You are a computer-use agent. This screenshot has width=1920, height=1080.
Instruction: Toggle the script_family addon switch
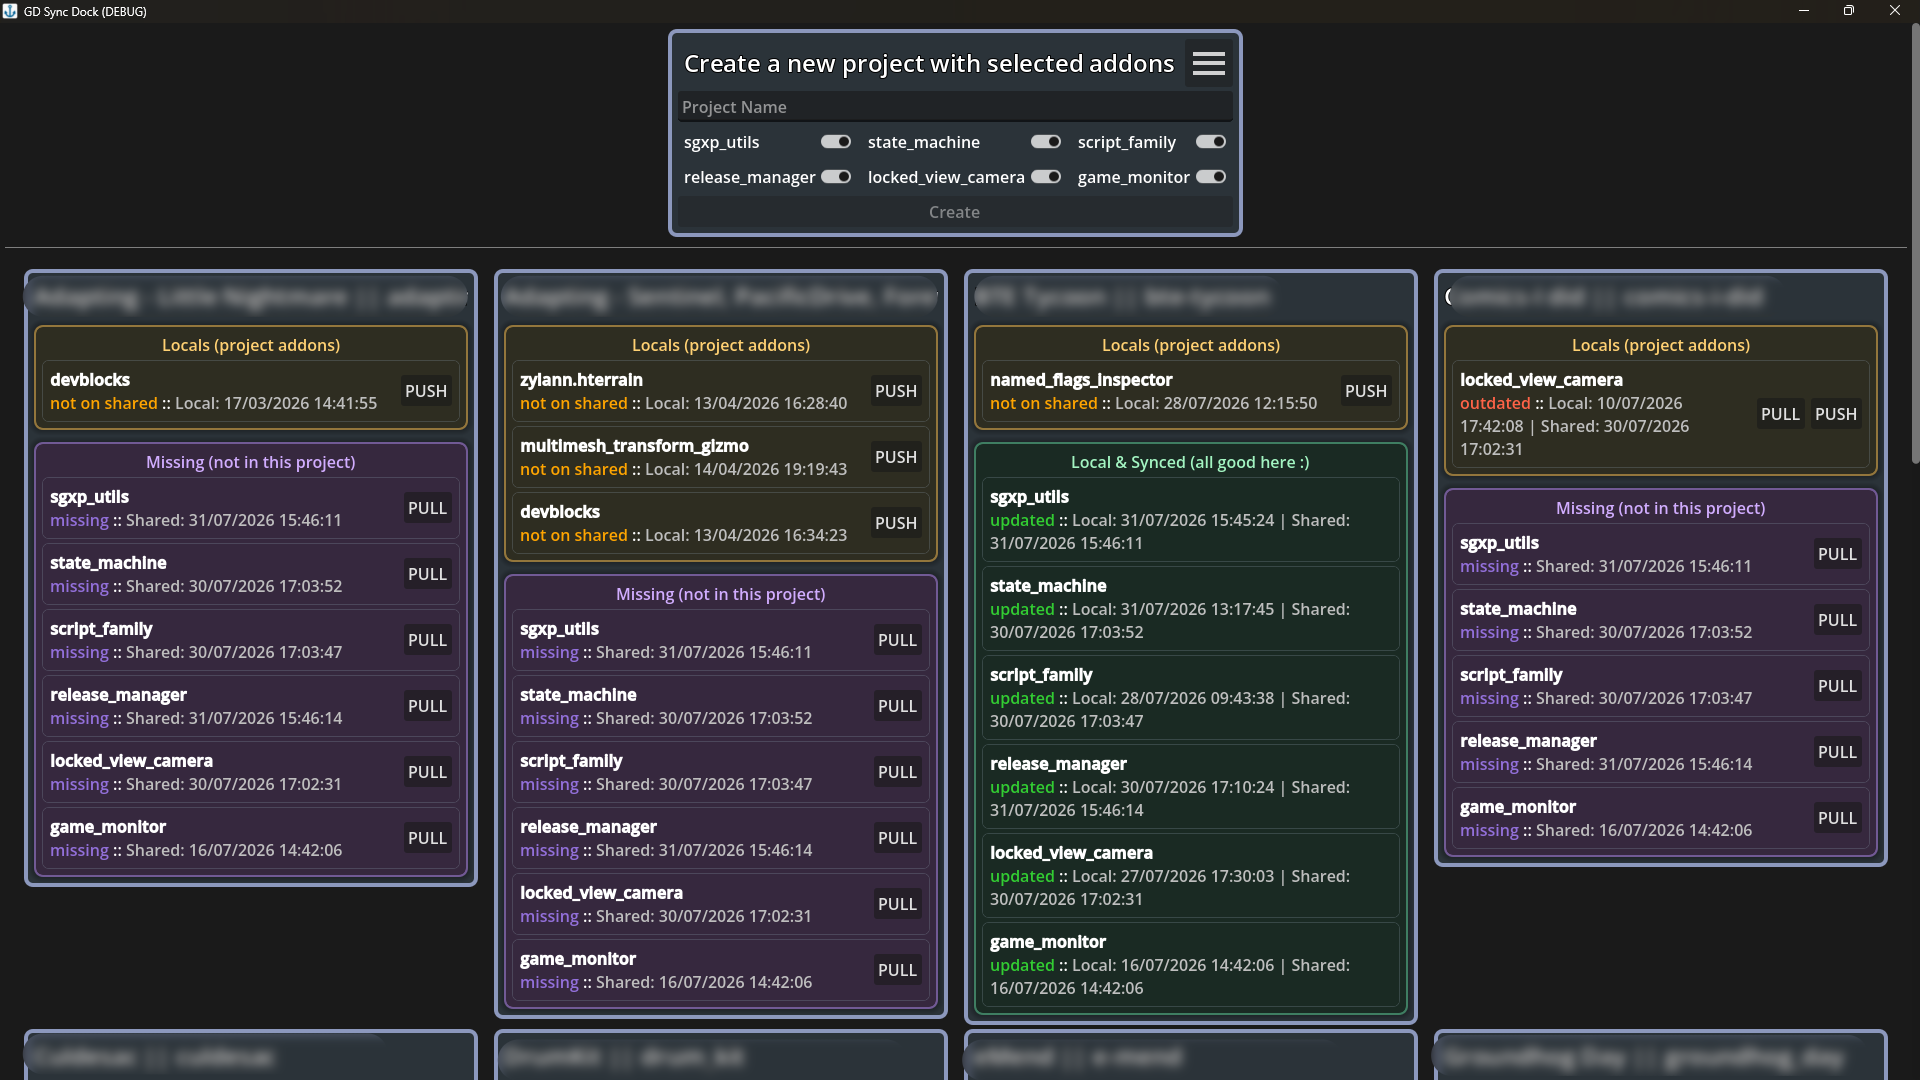pyautogui.click(x=1211, y=142)
